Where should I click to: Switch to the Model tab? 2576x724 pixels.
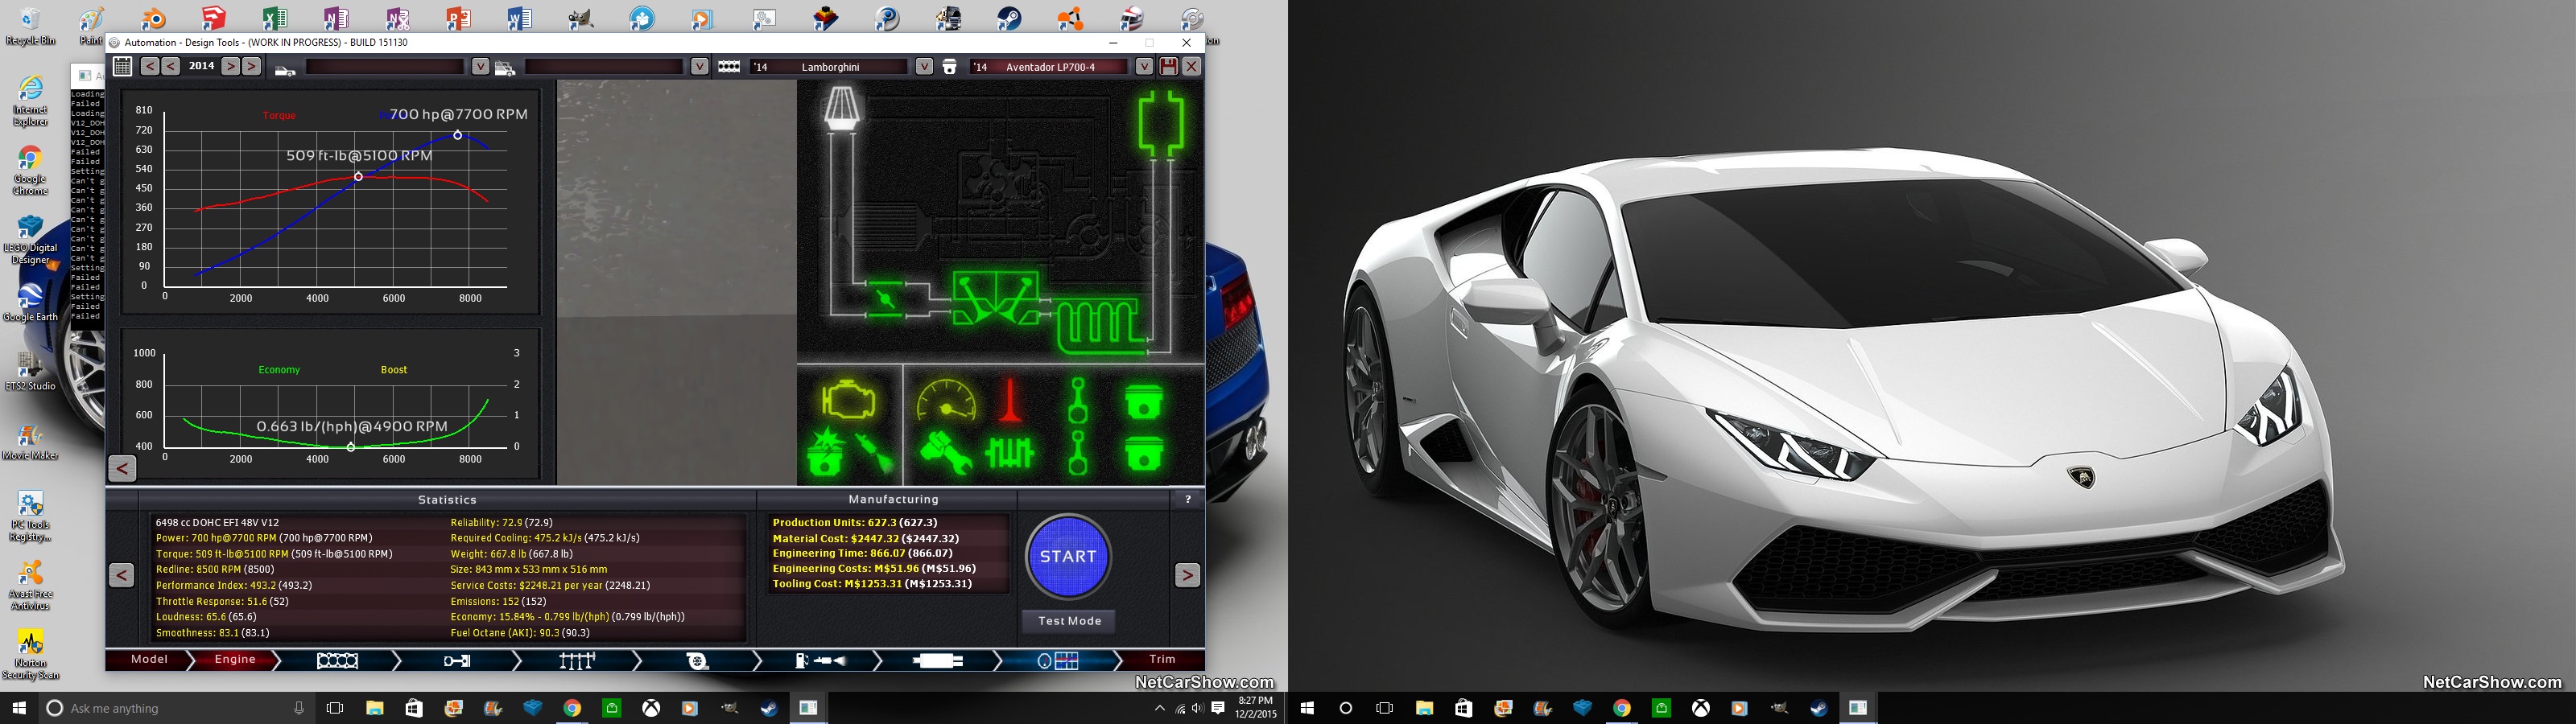(x=149, y=660)
